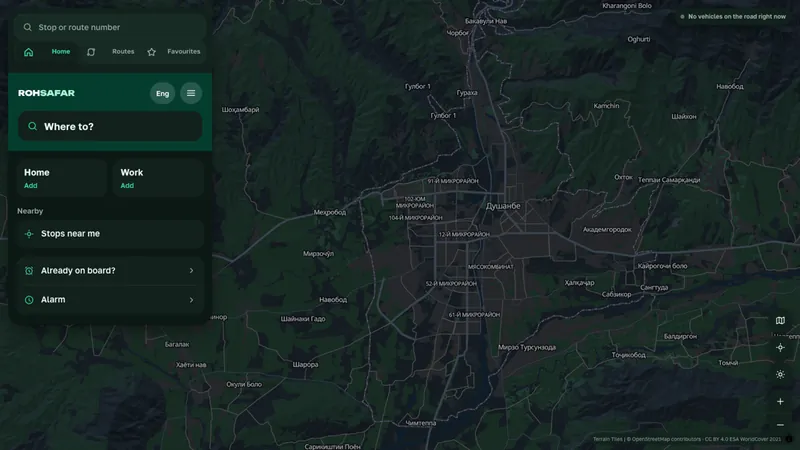Screen dimensions: 800x450
Task: Click the Where to? search box
Action: click(x=110, y=127)
